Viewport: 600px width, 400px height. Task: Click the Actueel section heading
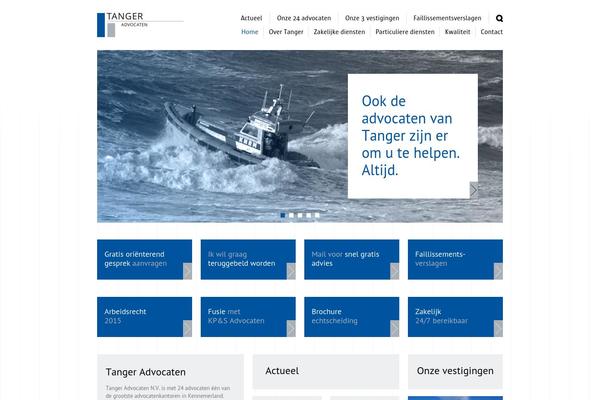tap(282, 371)
